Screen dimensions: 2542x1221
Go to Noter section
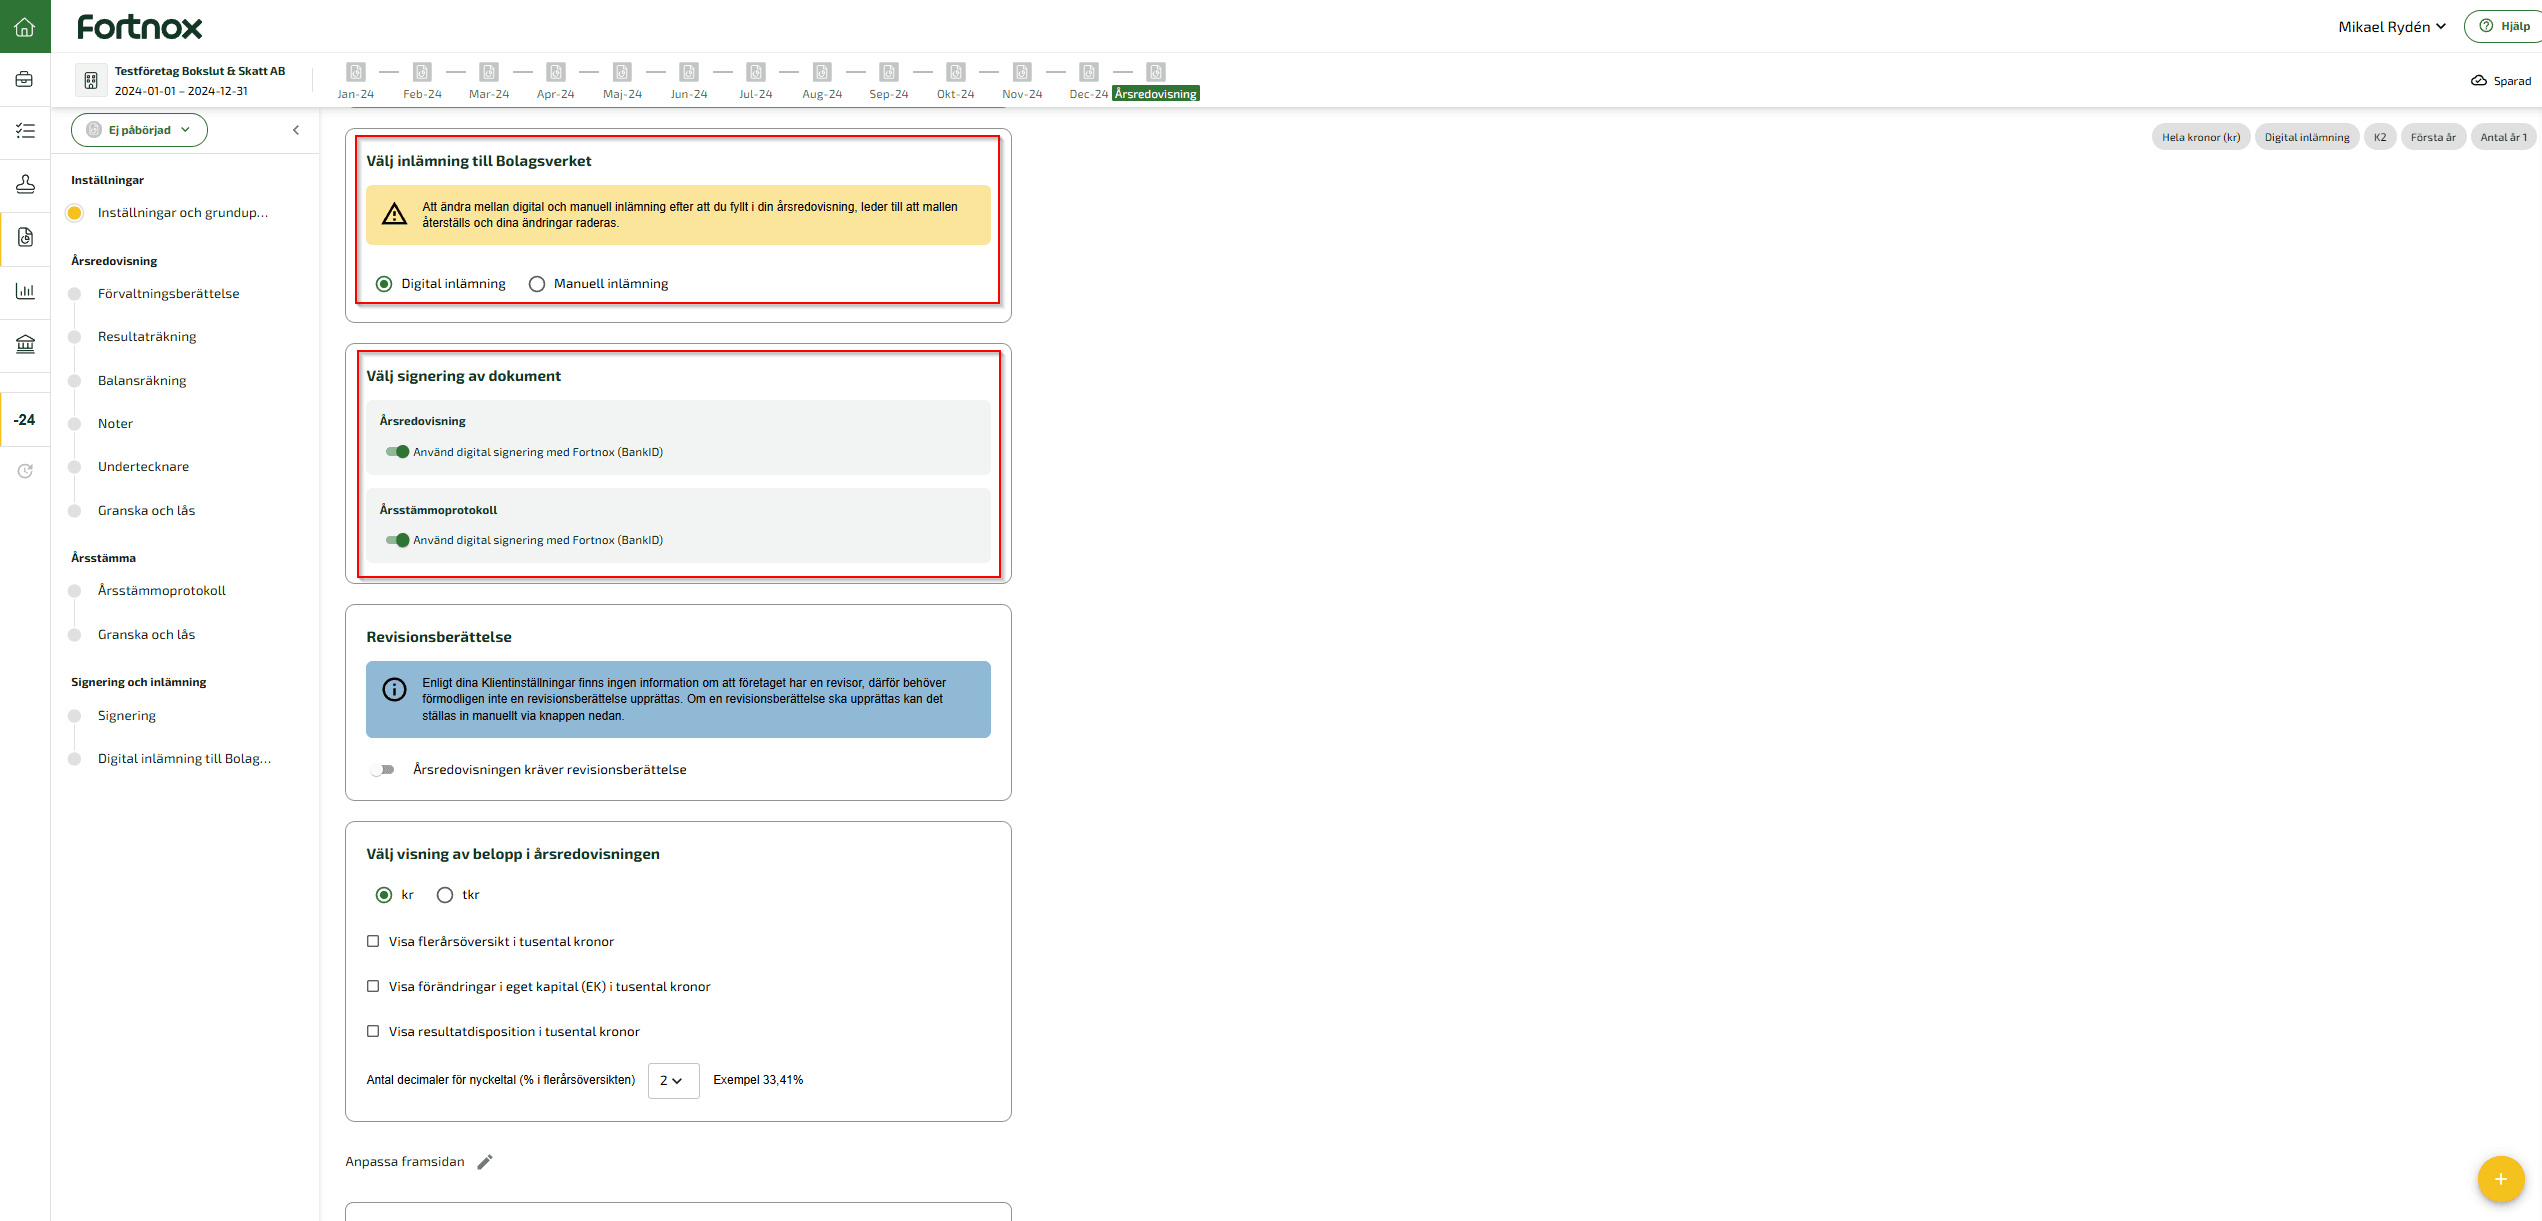coord(115,424)
